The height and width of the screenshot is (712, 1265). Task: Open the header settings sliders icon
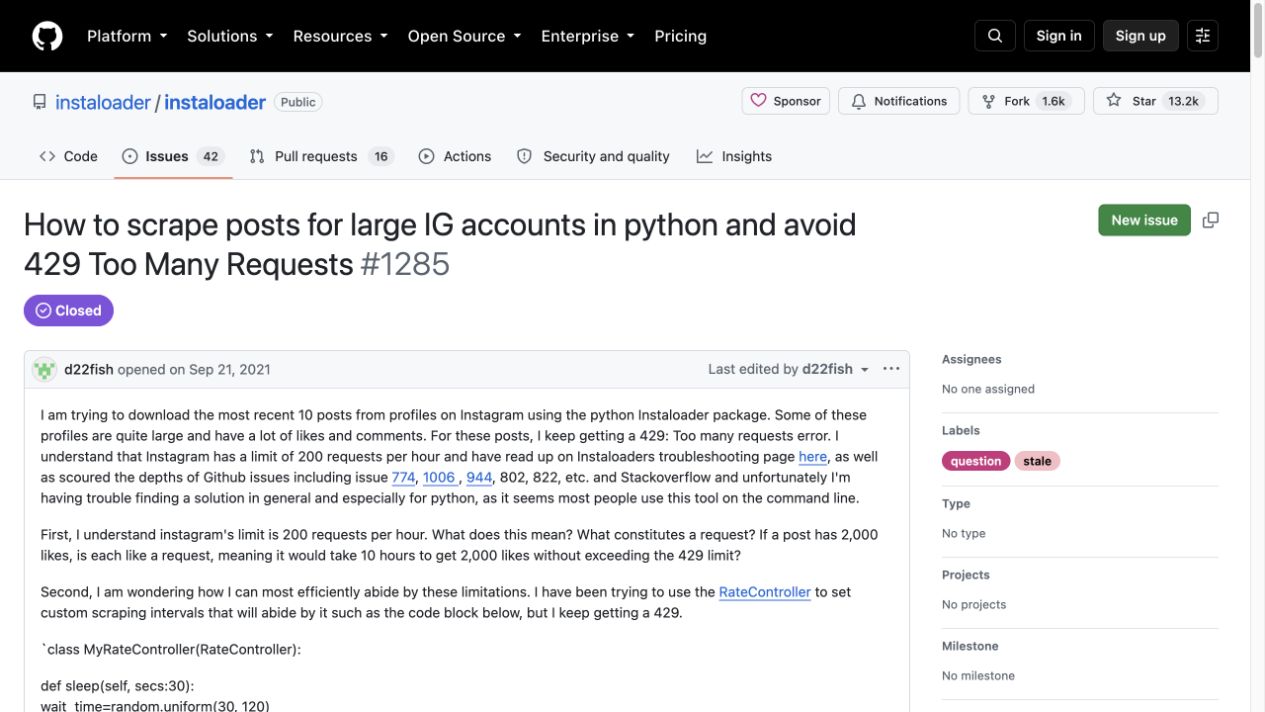pyautogui.click(x=1203, y=36)
